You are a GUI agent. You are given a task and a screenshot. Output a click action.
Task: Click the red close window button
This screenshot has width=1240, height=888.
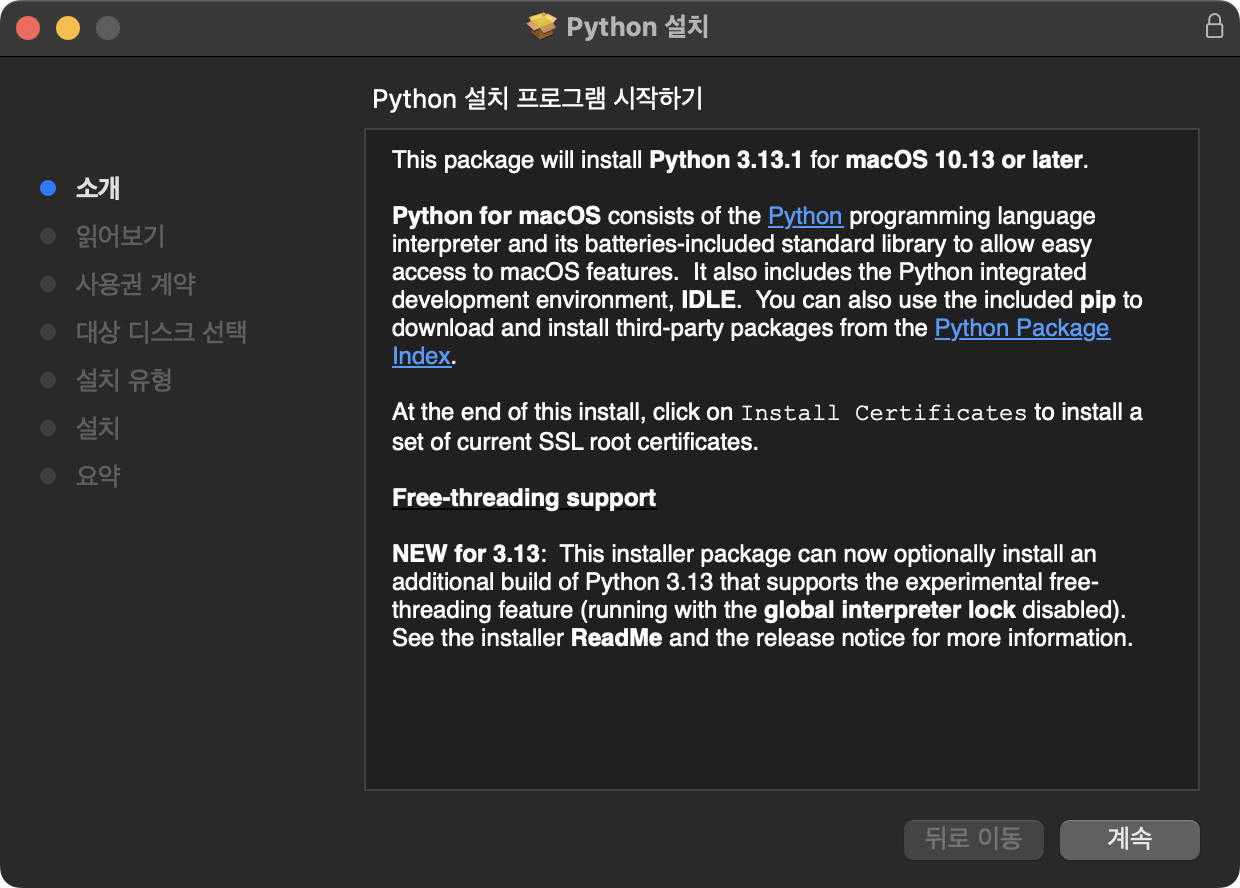tap(28, 28)
